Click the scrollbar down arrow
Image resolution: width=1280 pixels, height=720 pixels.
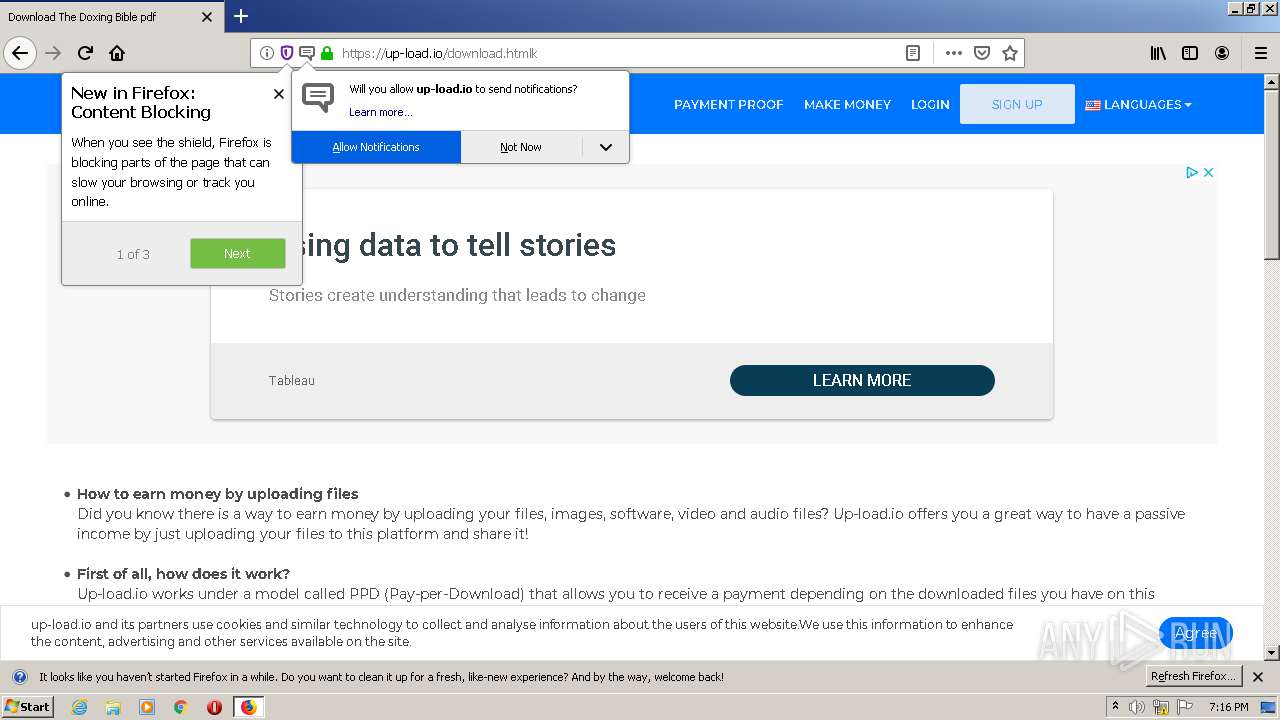(1272, 653)
